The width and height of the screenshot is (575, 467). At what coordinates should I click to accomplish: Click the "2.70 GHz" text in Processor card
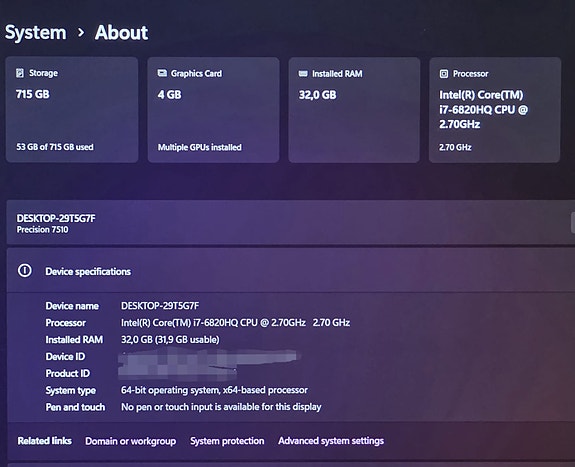[455, 147]
